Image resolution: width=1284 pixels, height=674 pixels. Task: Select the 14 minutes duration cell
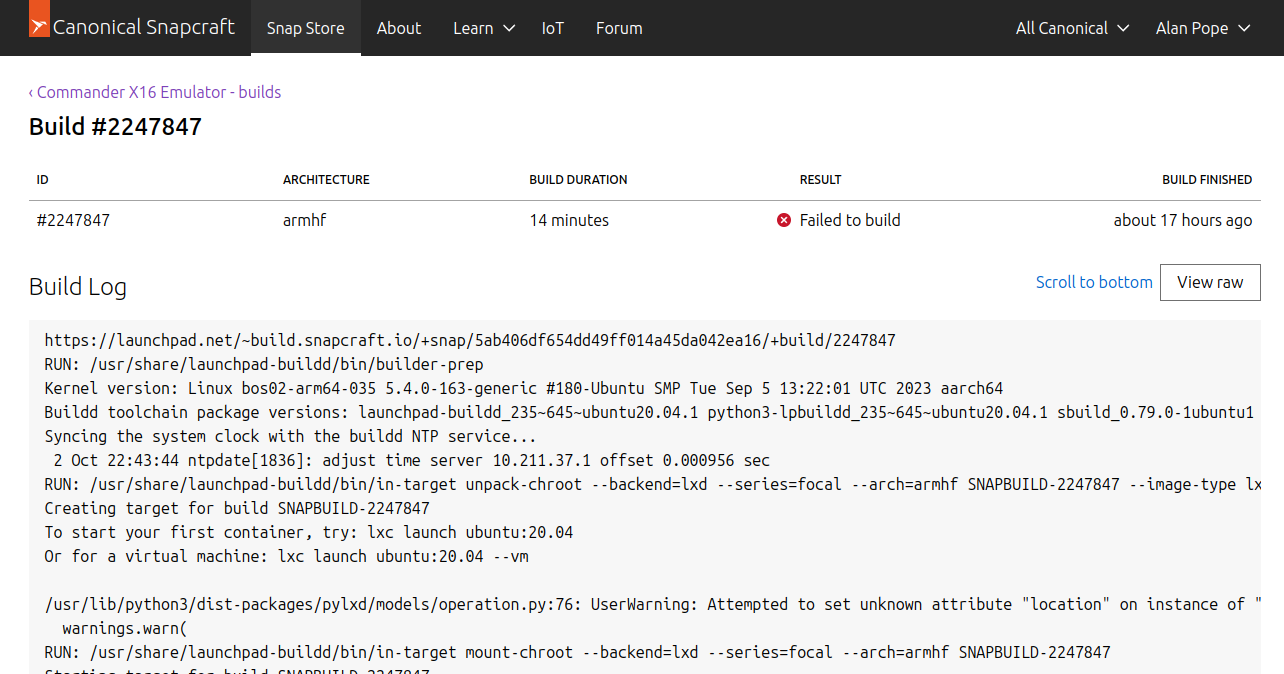pos(569,220)
